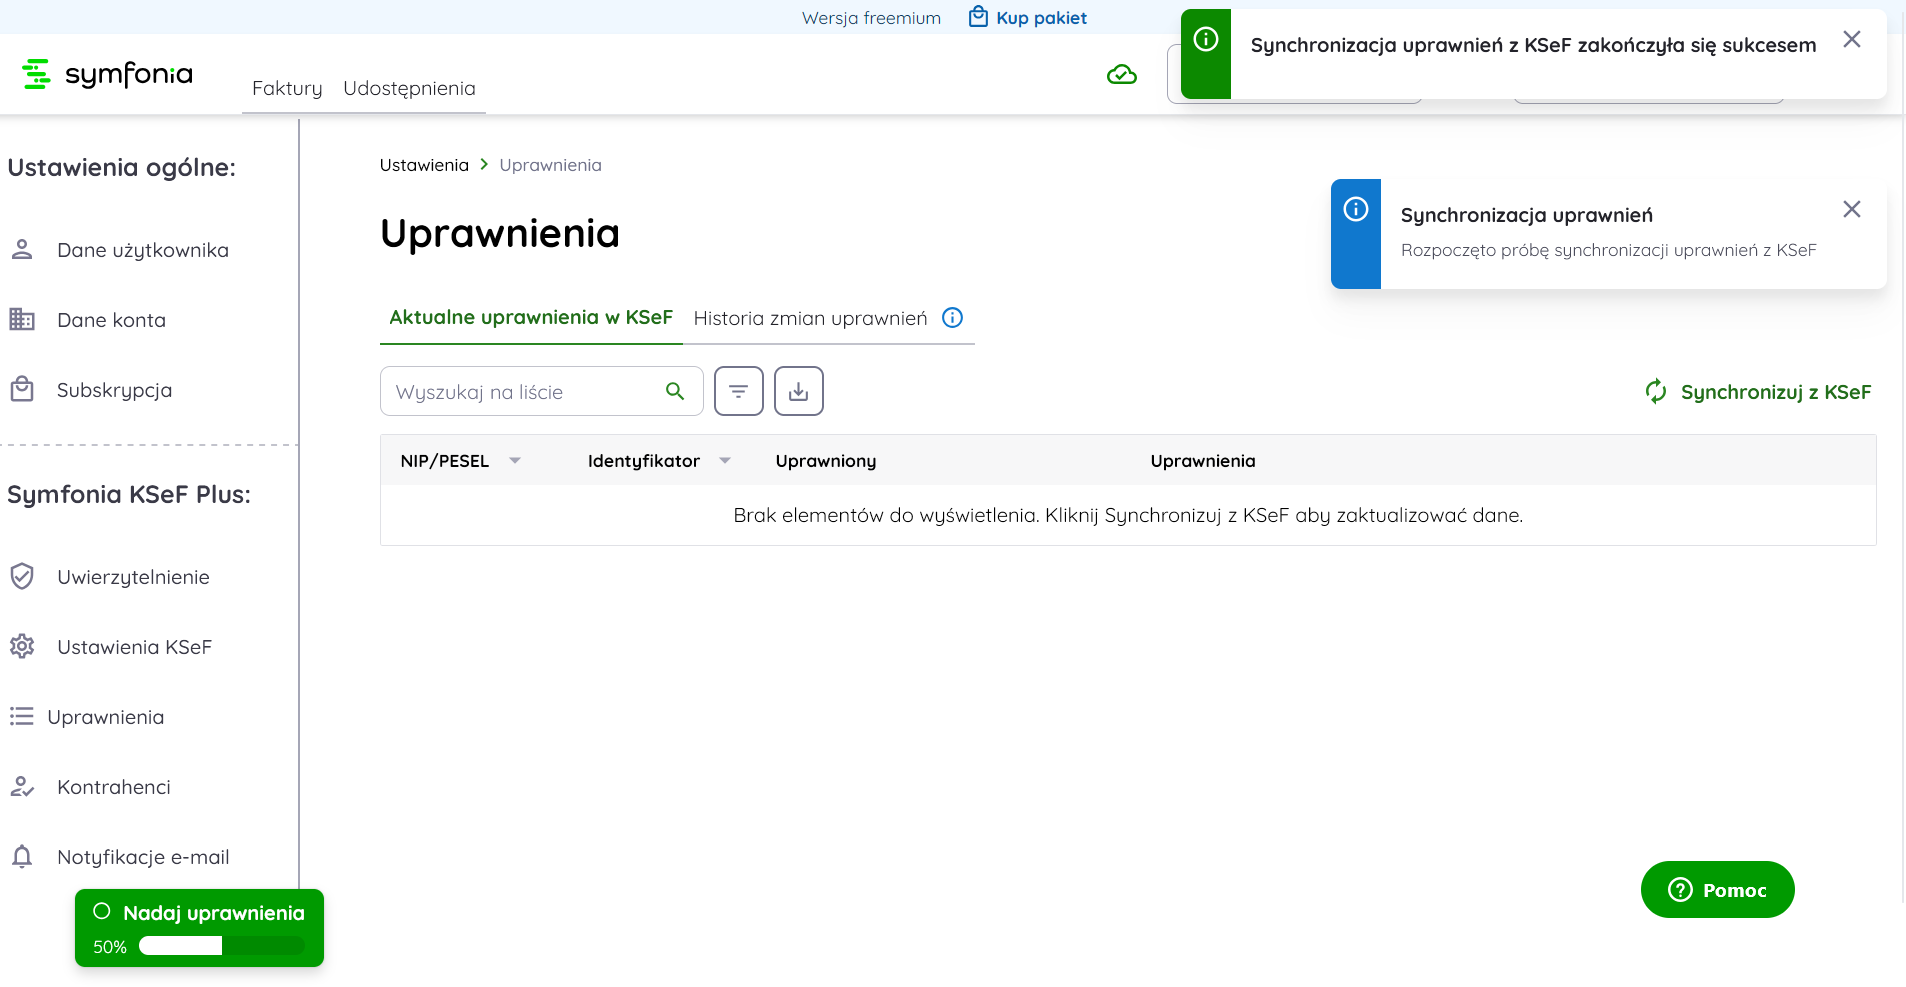Screen dimensions: 1906x987
Task: Click the 50% onboarding progress bar
Action: 221,946
